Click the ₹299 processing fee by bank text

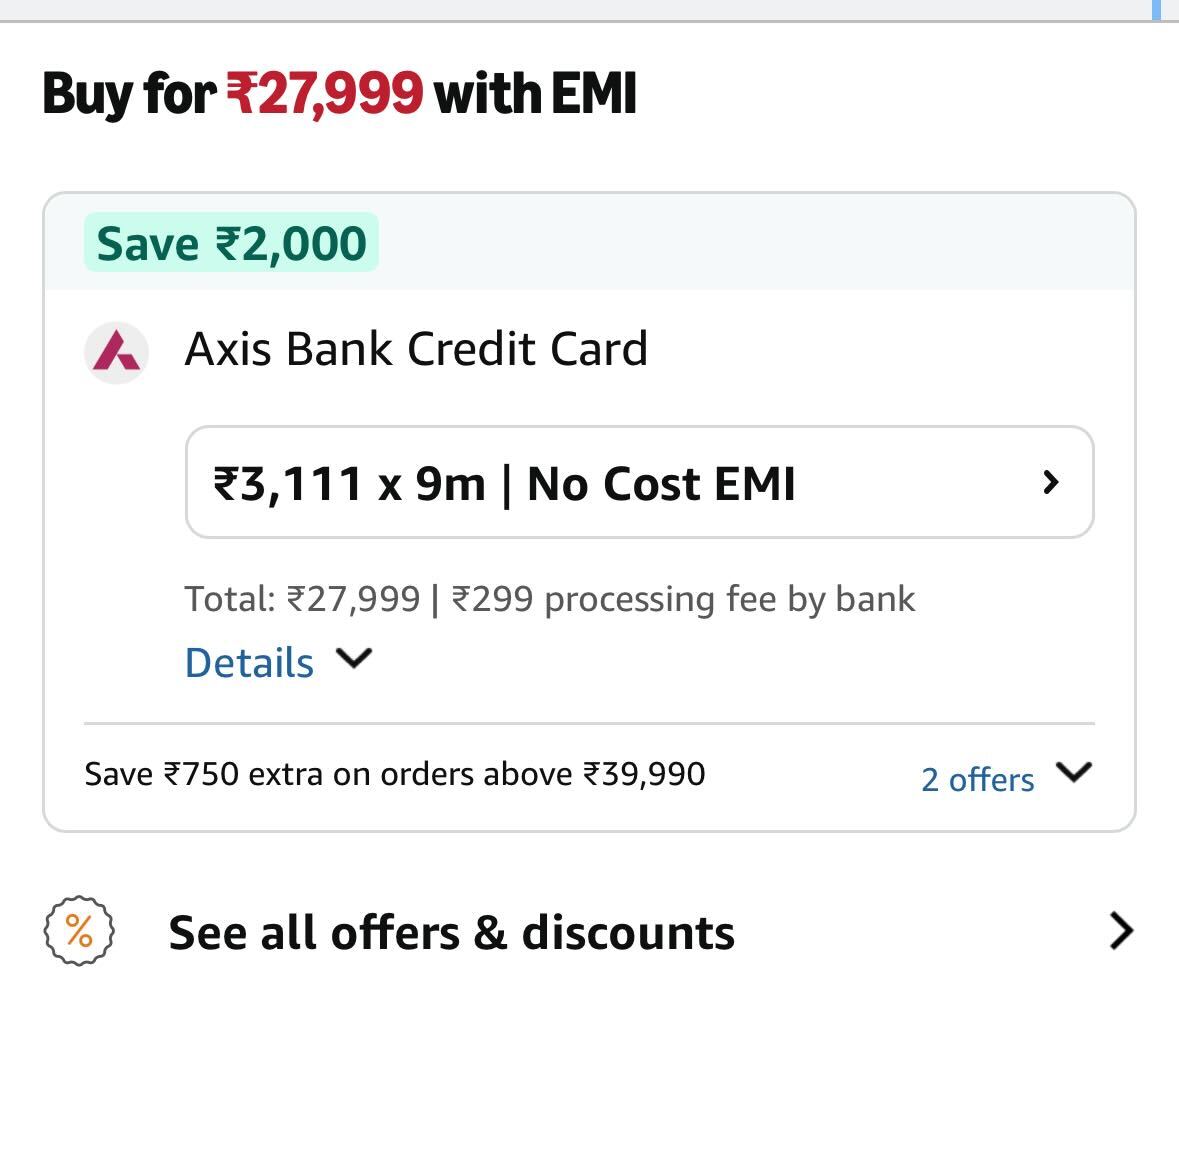click(683, 599)
